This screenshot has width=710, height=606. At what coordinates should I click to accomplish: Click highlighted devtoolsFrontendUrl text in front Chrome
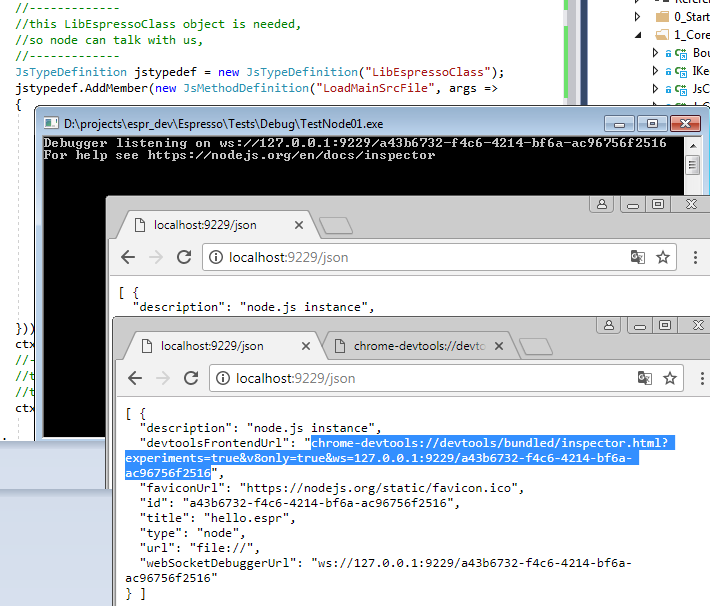tap(400, 458)
